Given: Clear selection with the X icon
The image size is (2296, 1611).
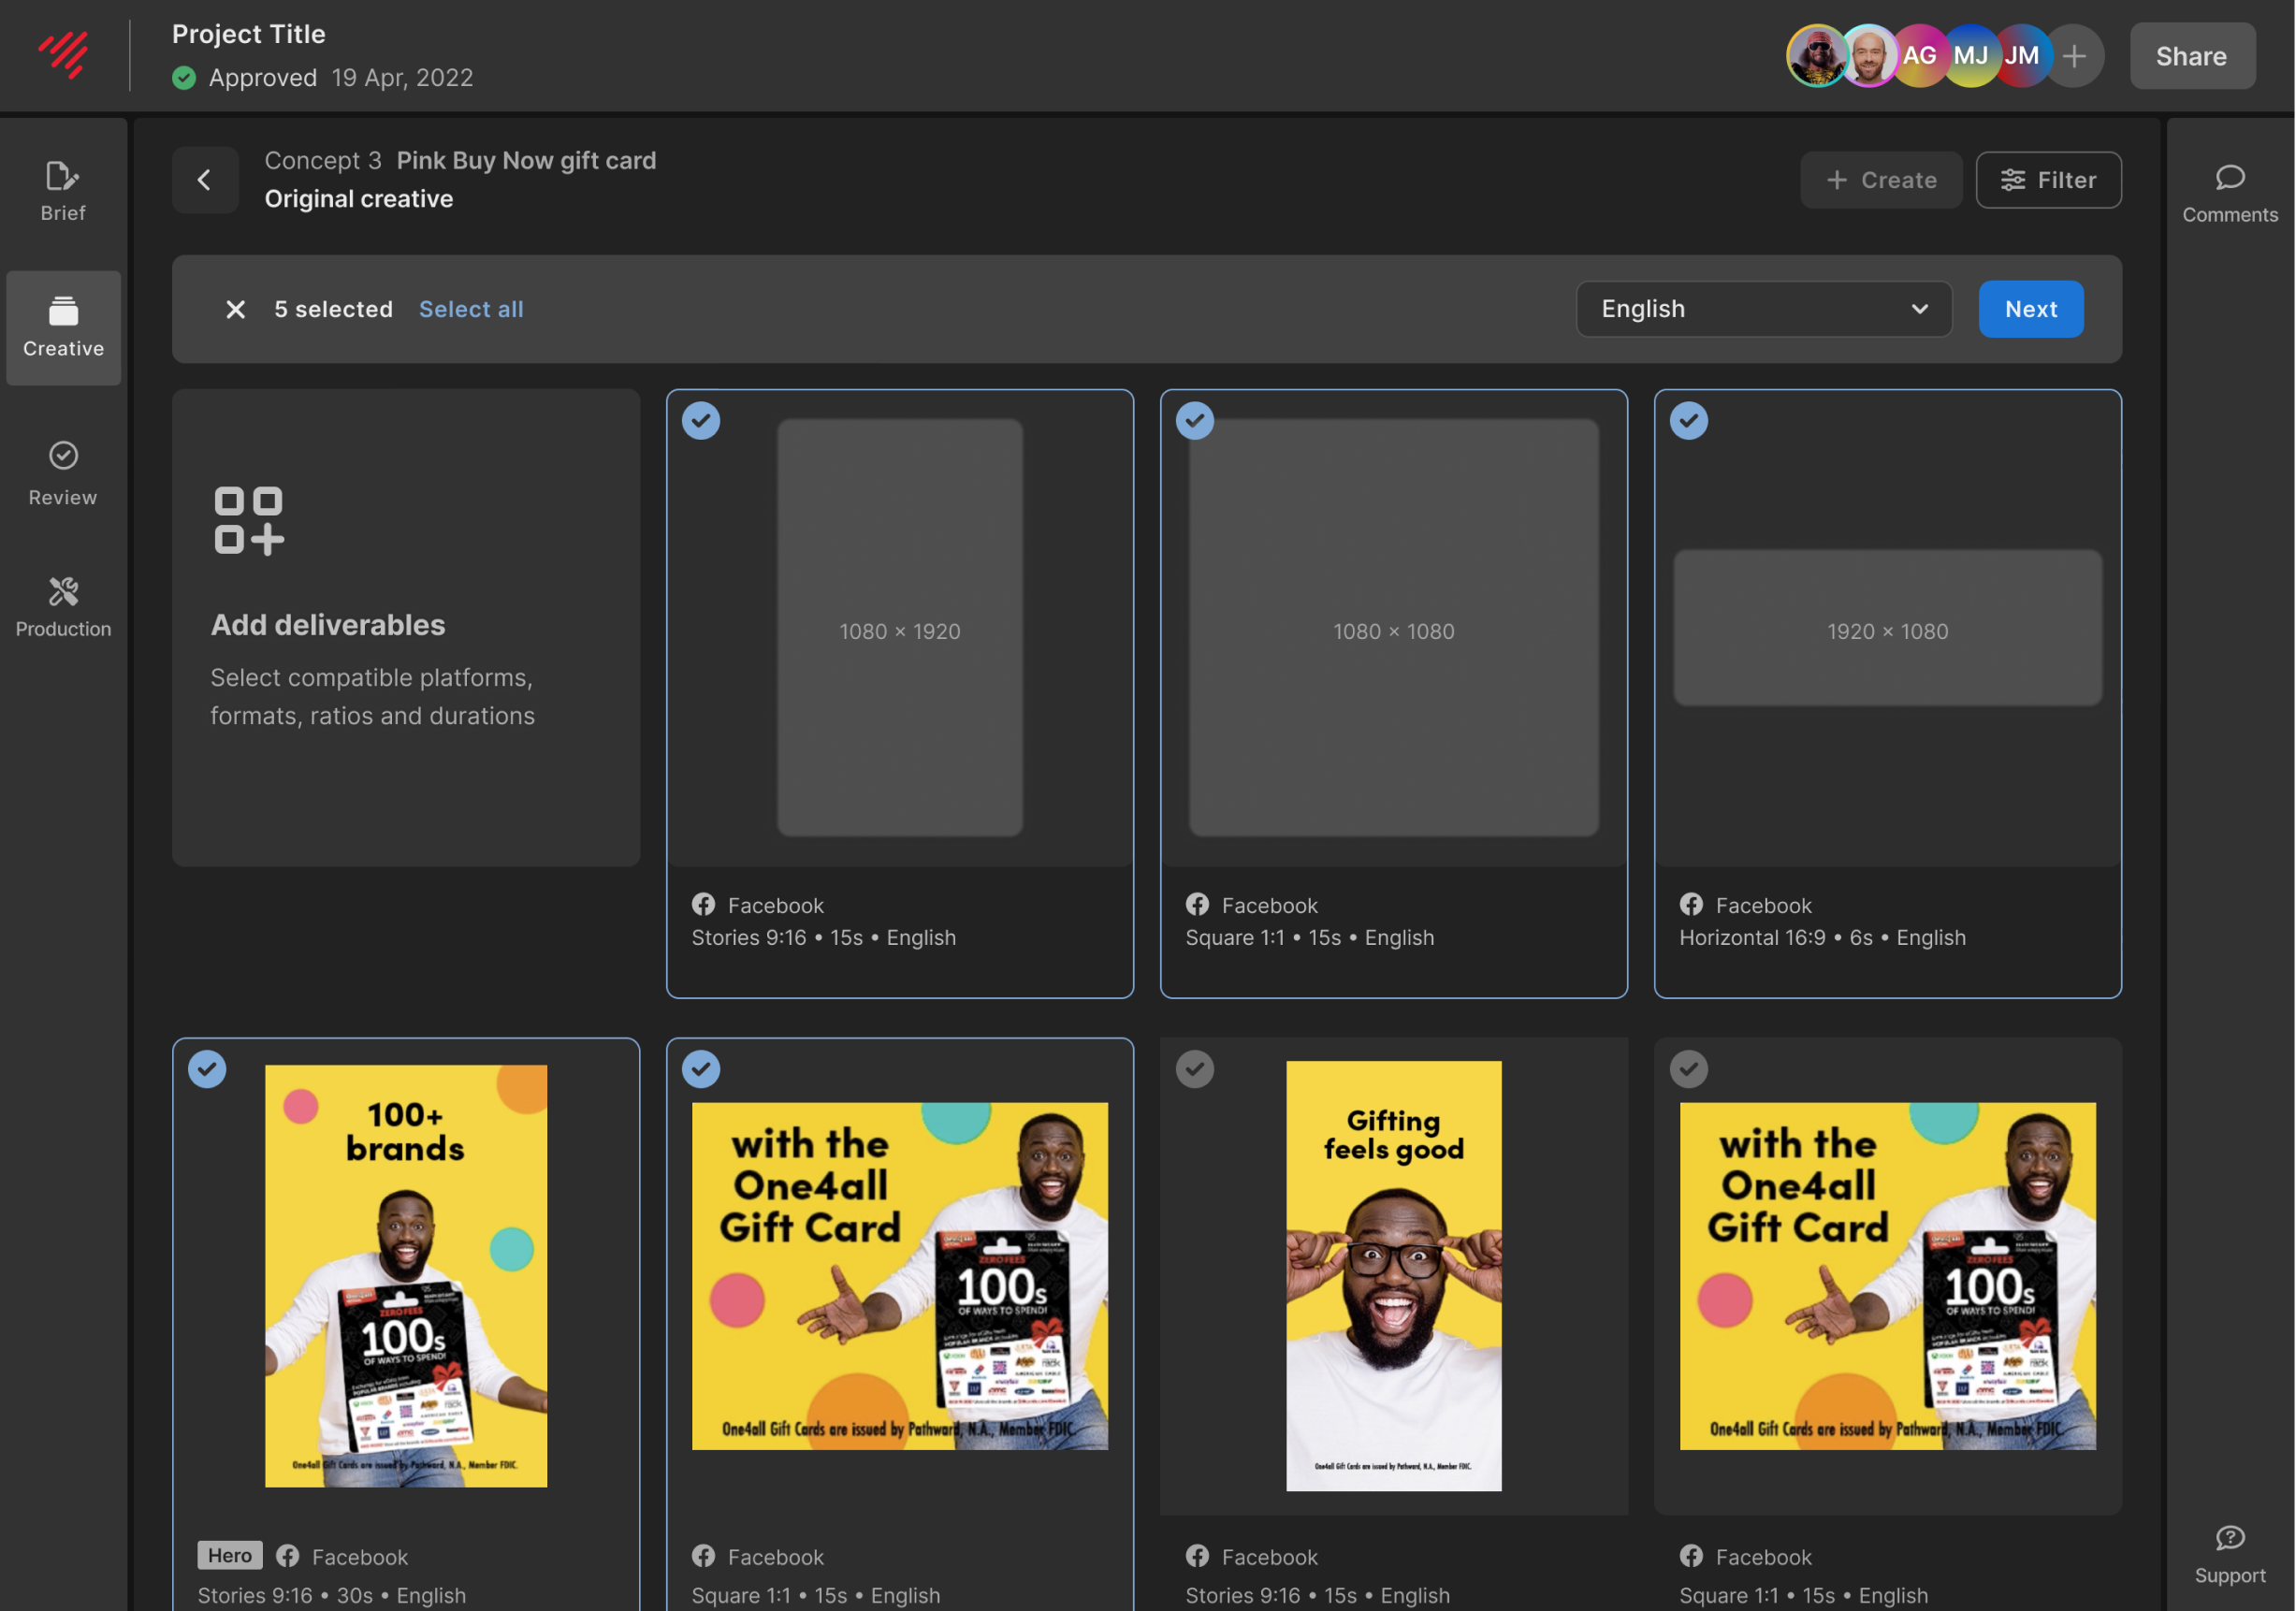Looking at the screenshot, I should coord(235,309).
